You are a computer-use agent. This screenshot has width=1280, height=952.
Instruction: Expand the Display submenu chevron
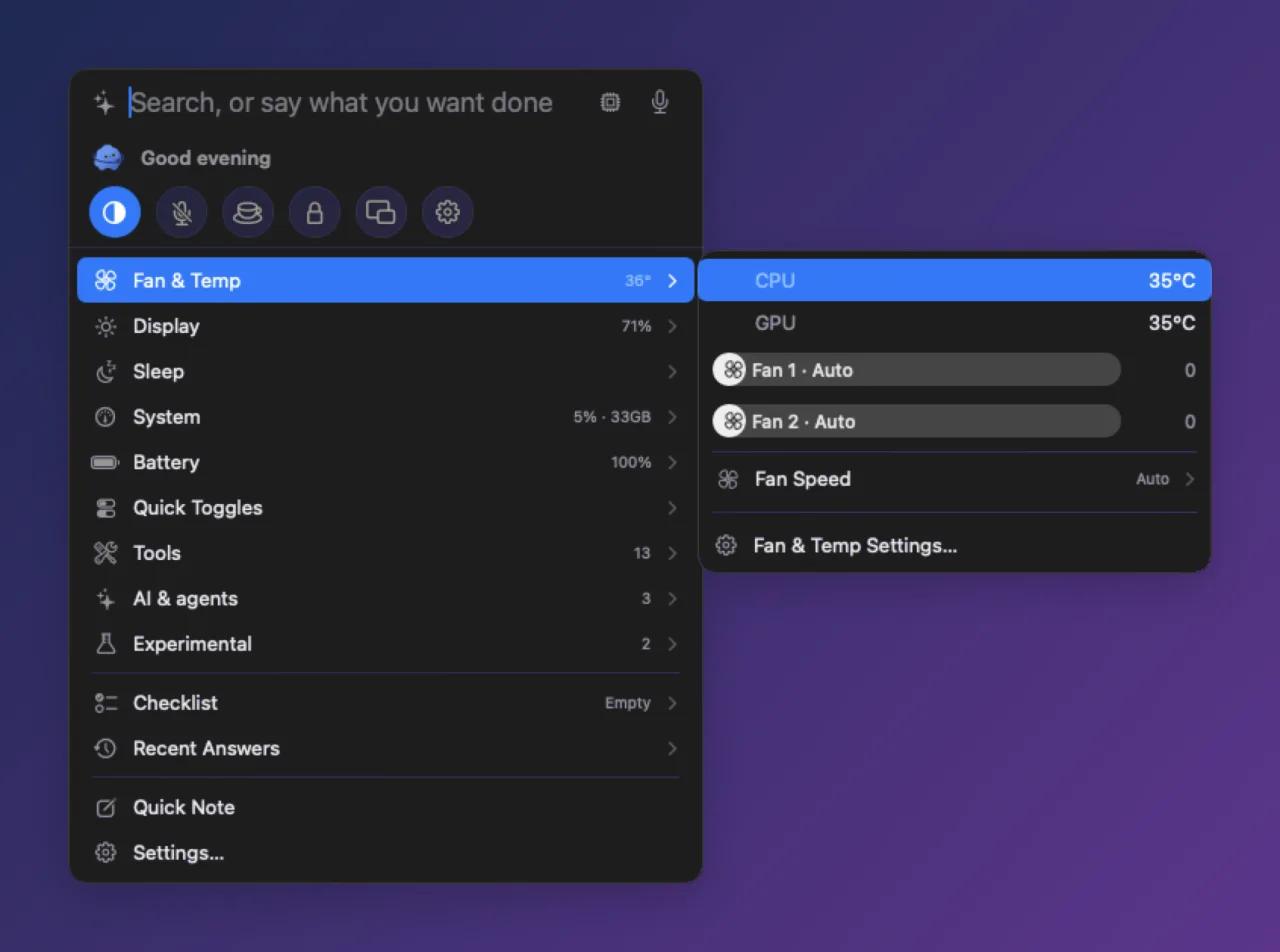(672, 326)
